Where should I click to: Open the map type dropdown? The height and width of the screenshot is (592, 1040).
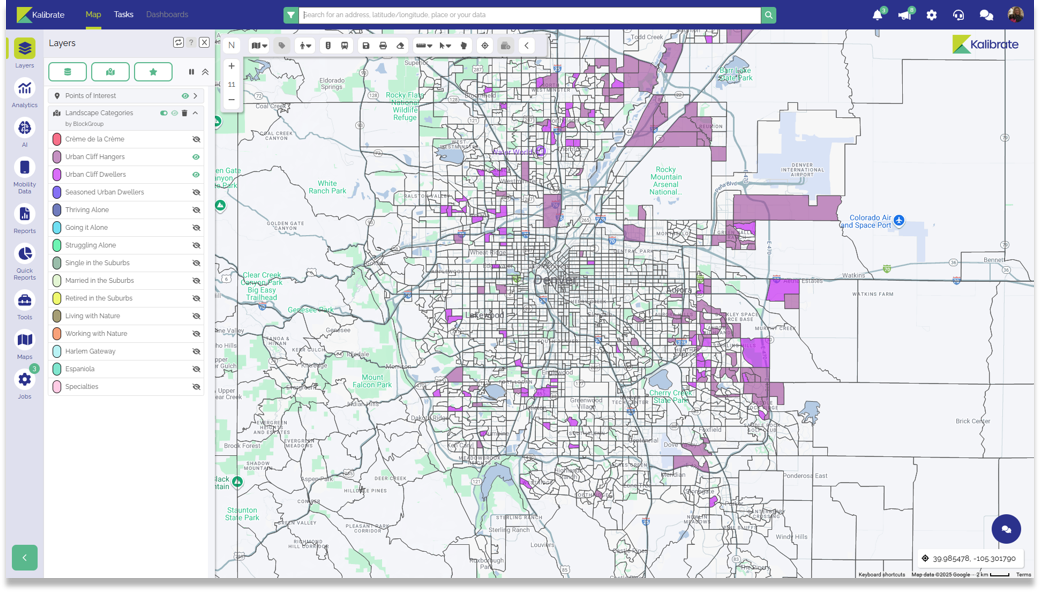pos(259,46)
